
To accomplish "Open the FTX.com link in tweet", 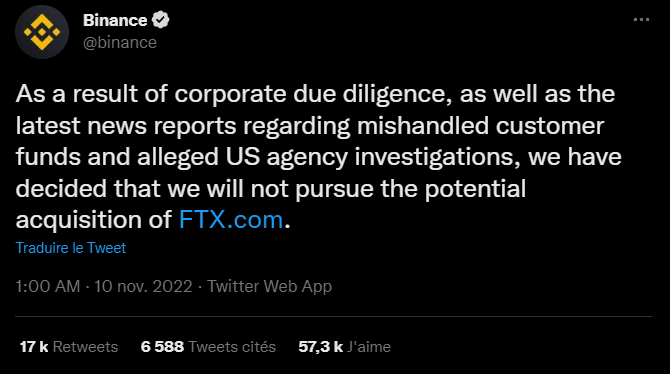I will [x=231, y=220].
